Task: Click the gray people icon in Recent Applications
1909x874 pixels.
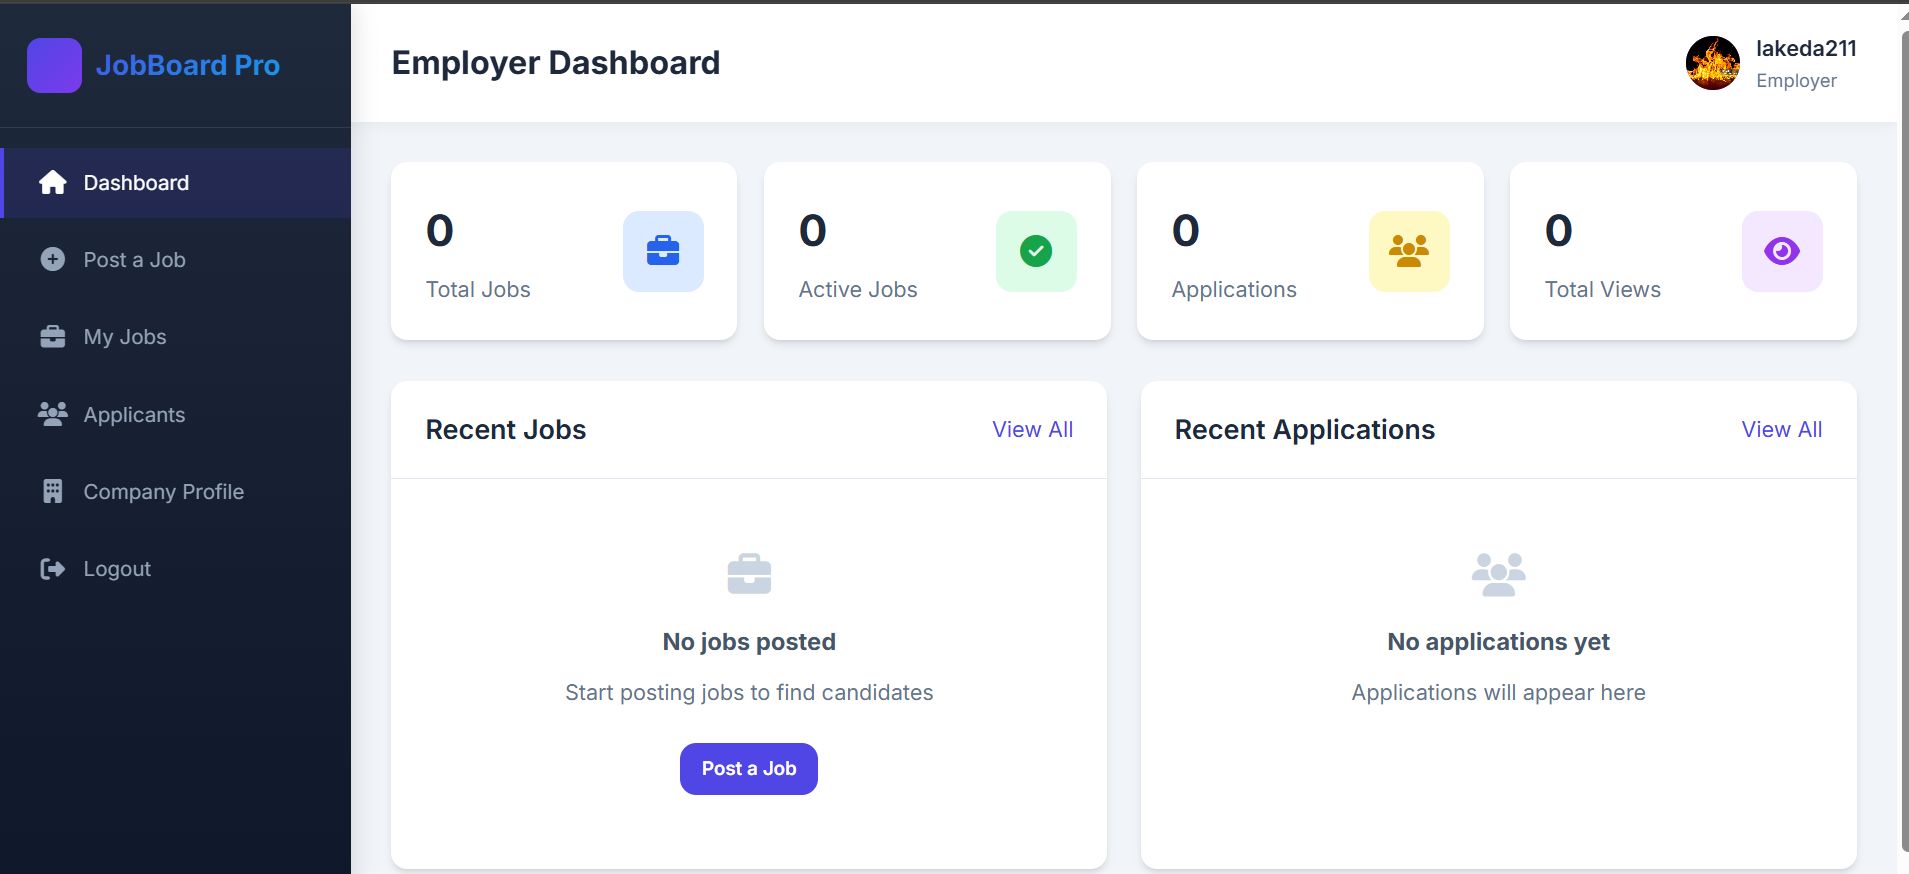Action: [x=1498, y=574]
